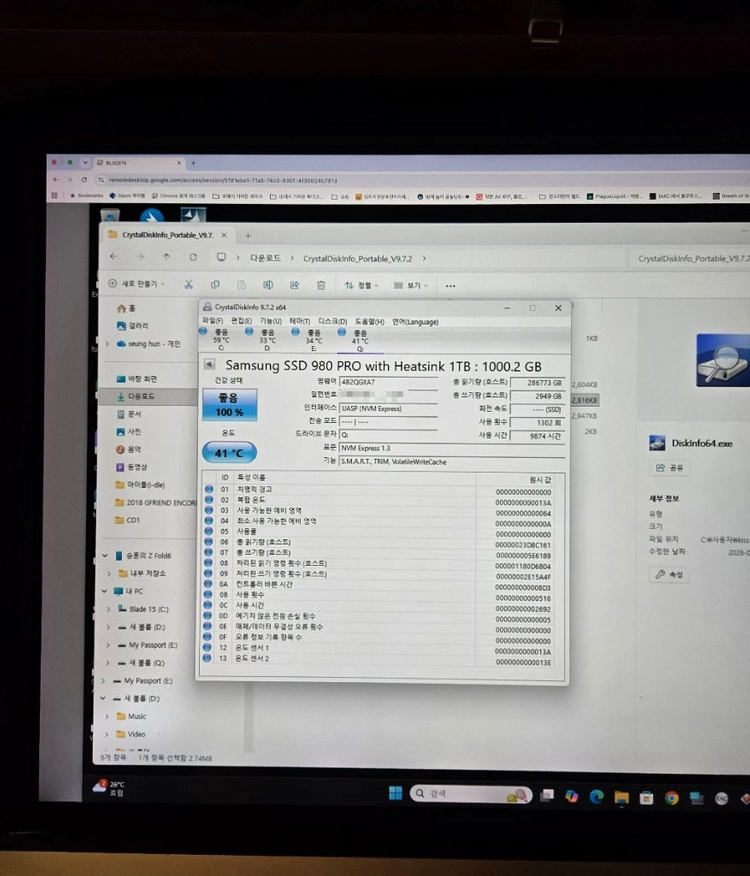
Task: Expand the Blade 15 (C:) tree node
Action: pos(108,609)
